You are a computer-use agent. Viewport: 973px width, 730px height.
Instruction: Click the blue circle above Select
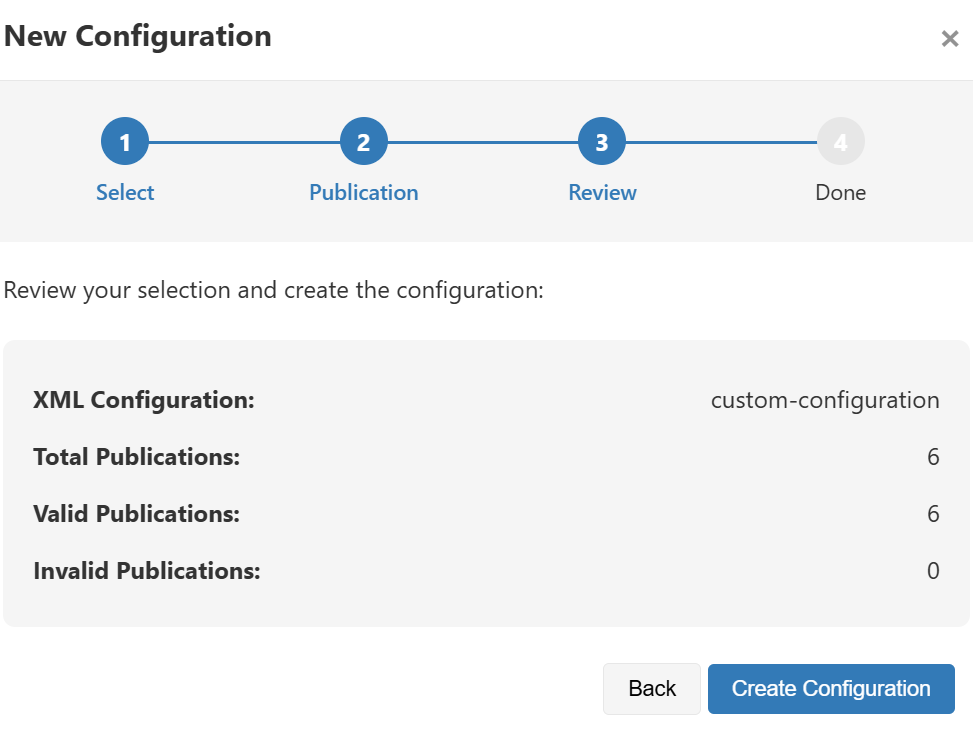point(124,140)
